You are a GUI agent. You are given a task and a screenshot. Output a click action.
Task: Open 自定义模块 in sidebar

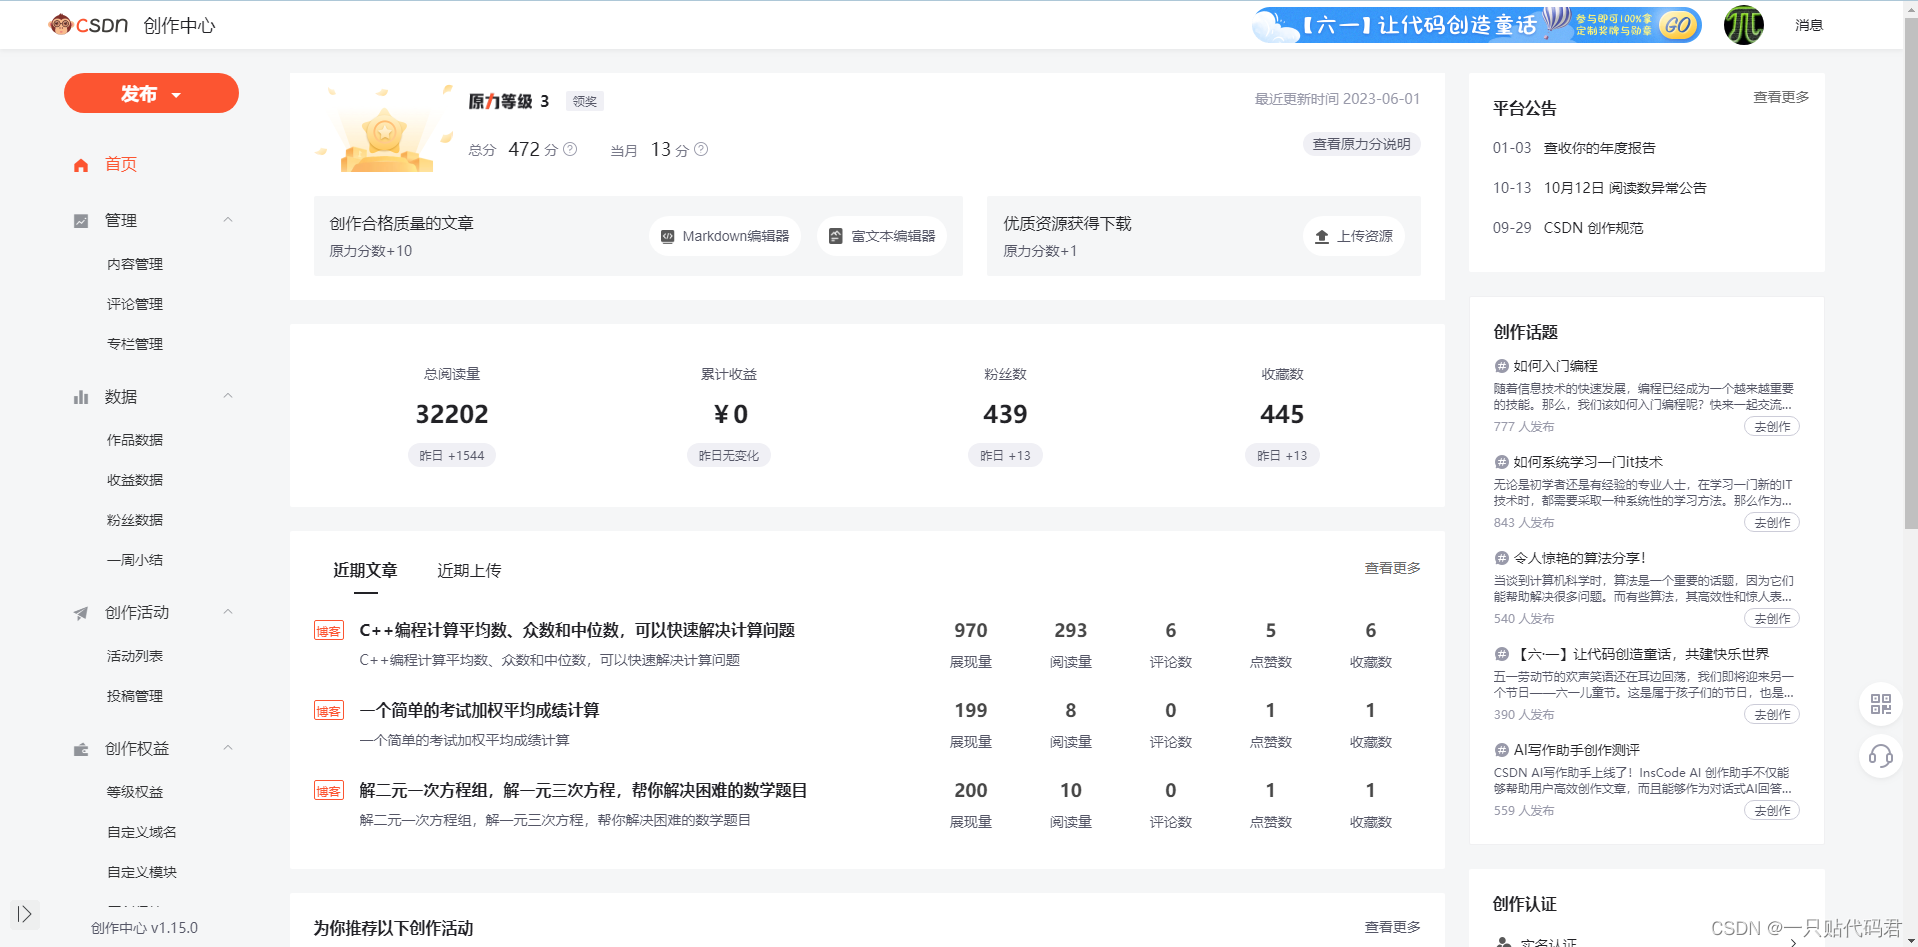coord(142,872)
